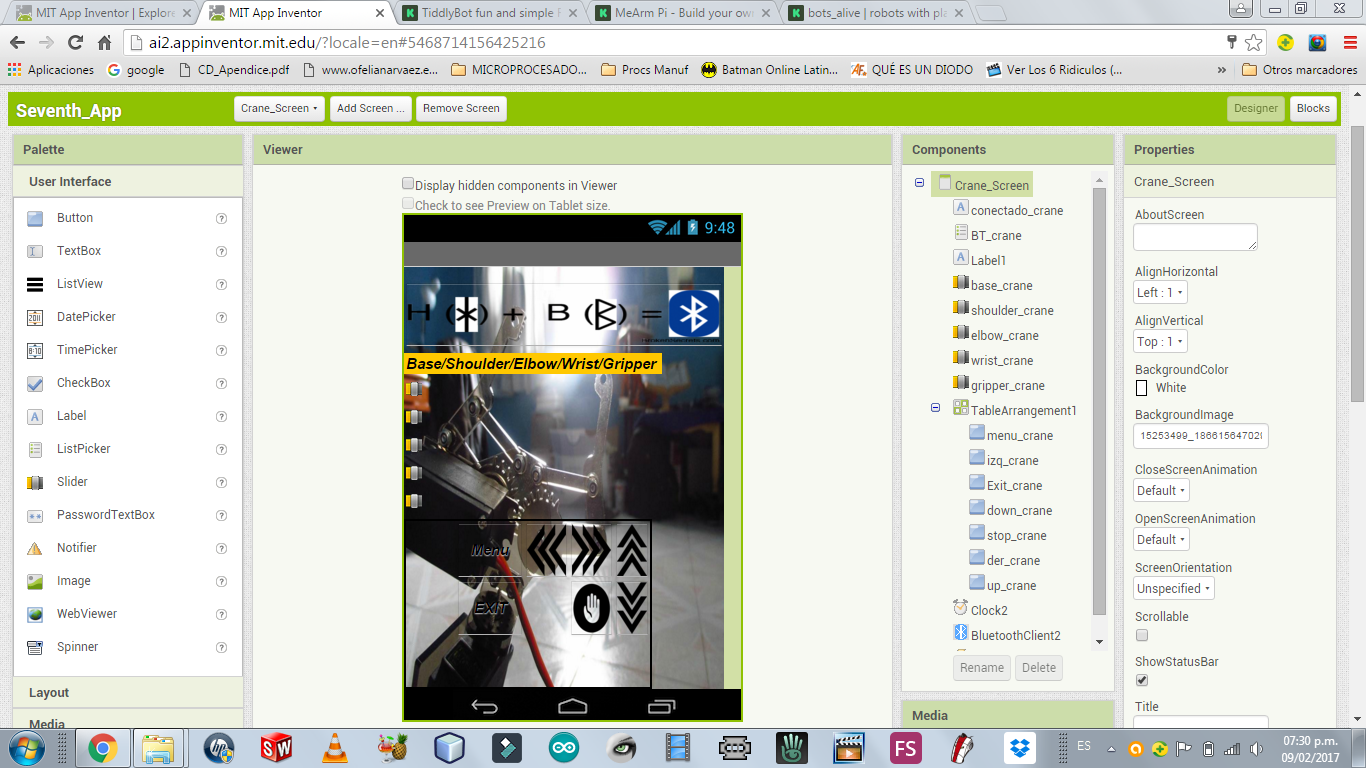Viewport: 1366px width, 768px height.
Task: Click the BackgroundImage filename field
Action: [x=1200, y=437]
